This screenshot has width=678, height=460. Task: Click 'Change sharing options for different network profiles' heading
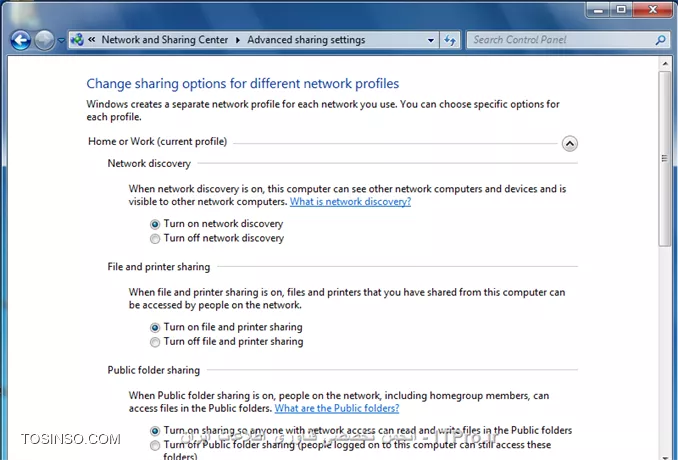(243, 83)
